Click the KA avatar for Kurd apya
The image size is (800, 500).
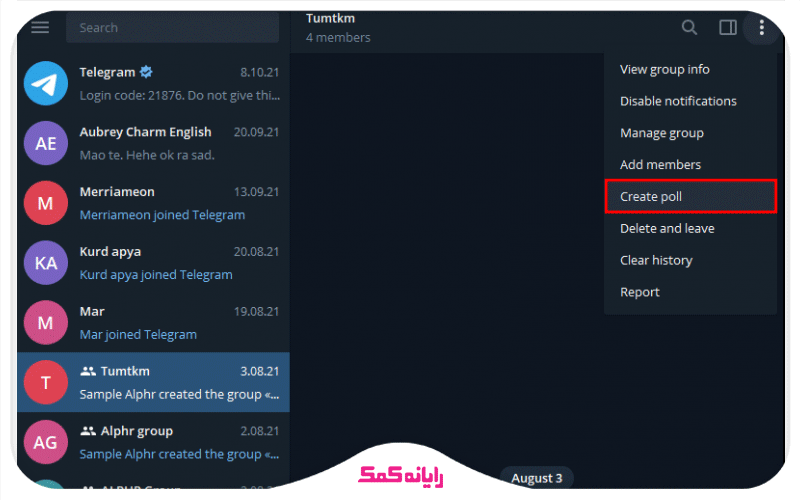click(x=46, y=263)
